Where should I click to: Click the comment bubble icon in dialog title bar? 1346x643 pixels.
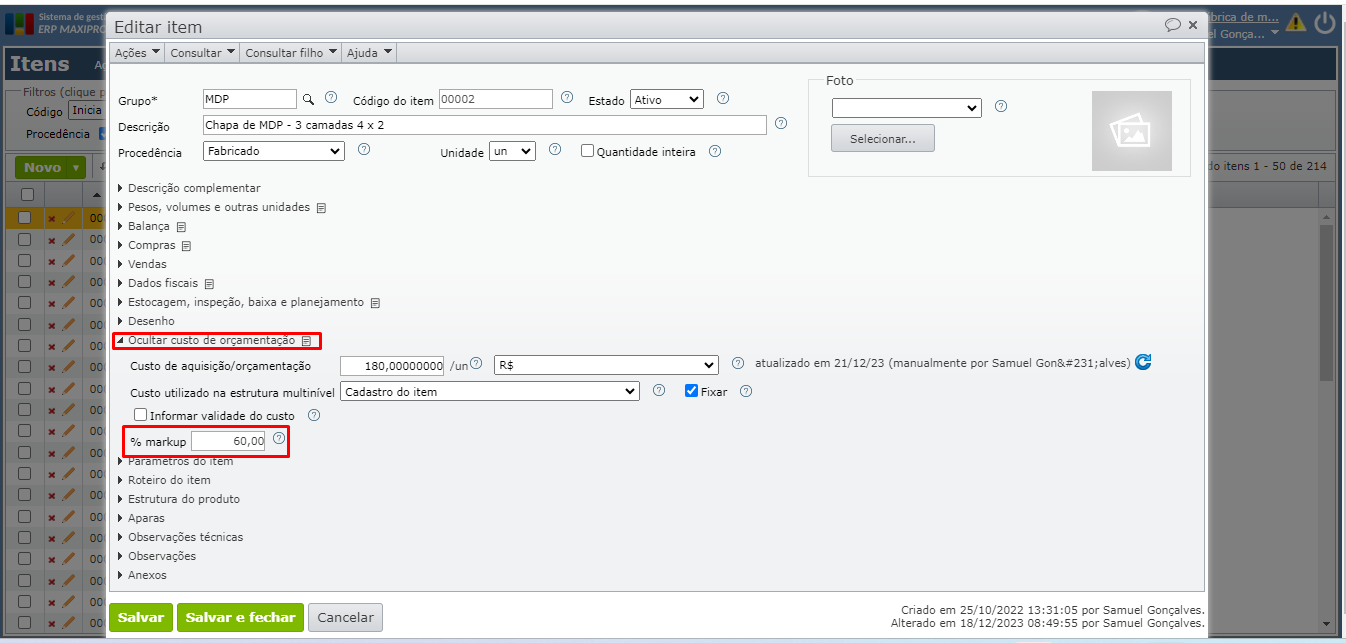pos(1173,25)
